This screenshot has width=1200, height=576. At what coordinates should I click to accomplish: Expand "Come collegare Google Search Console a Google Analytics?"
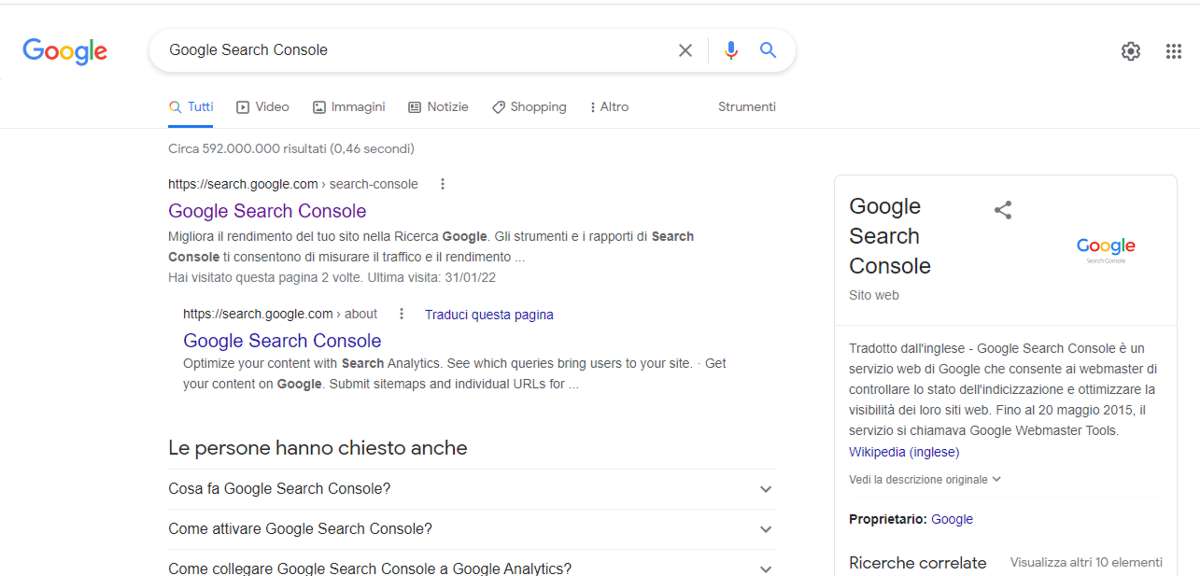[472, 566]
